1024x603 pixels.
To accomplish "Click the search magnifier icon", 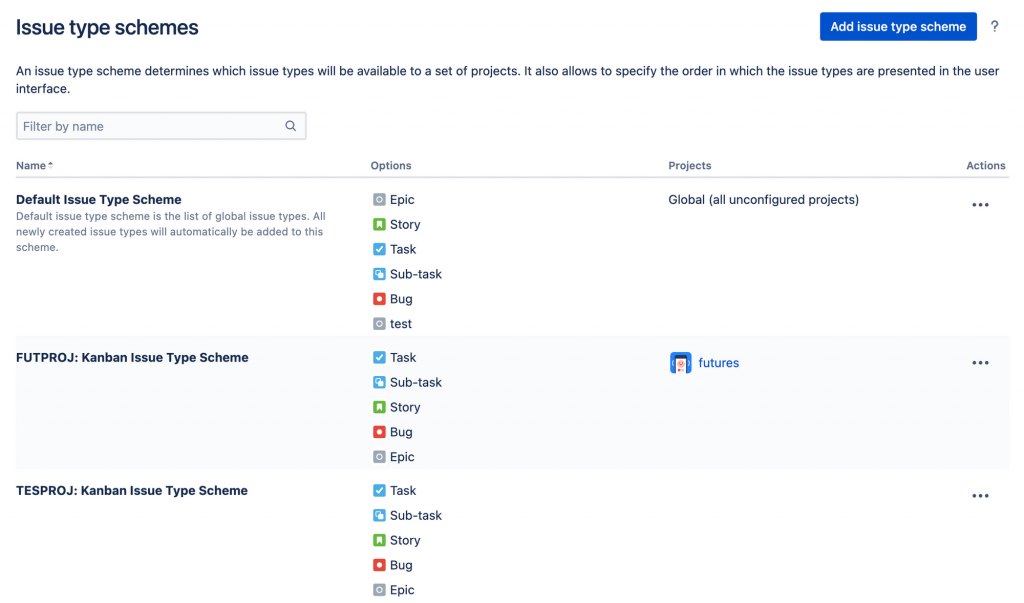I will pyautogui.click(x=291, y=126).
